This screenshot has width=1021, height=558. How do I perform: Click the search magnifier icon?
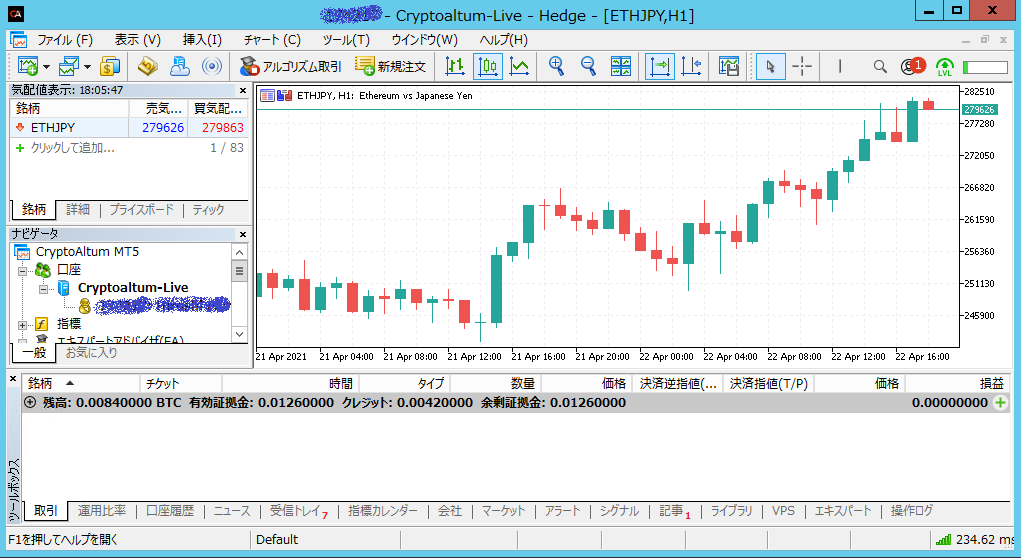[x=880, y=66]
